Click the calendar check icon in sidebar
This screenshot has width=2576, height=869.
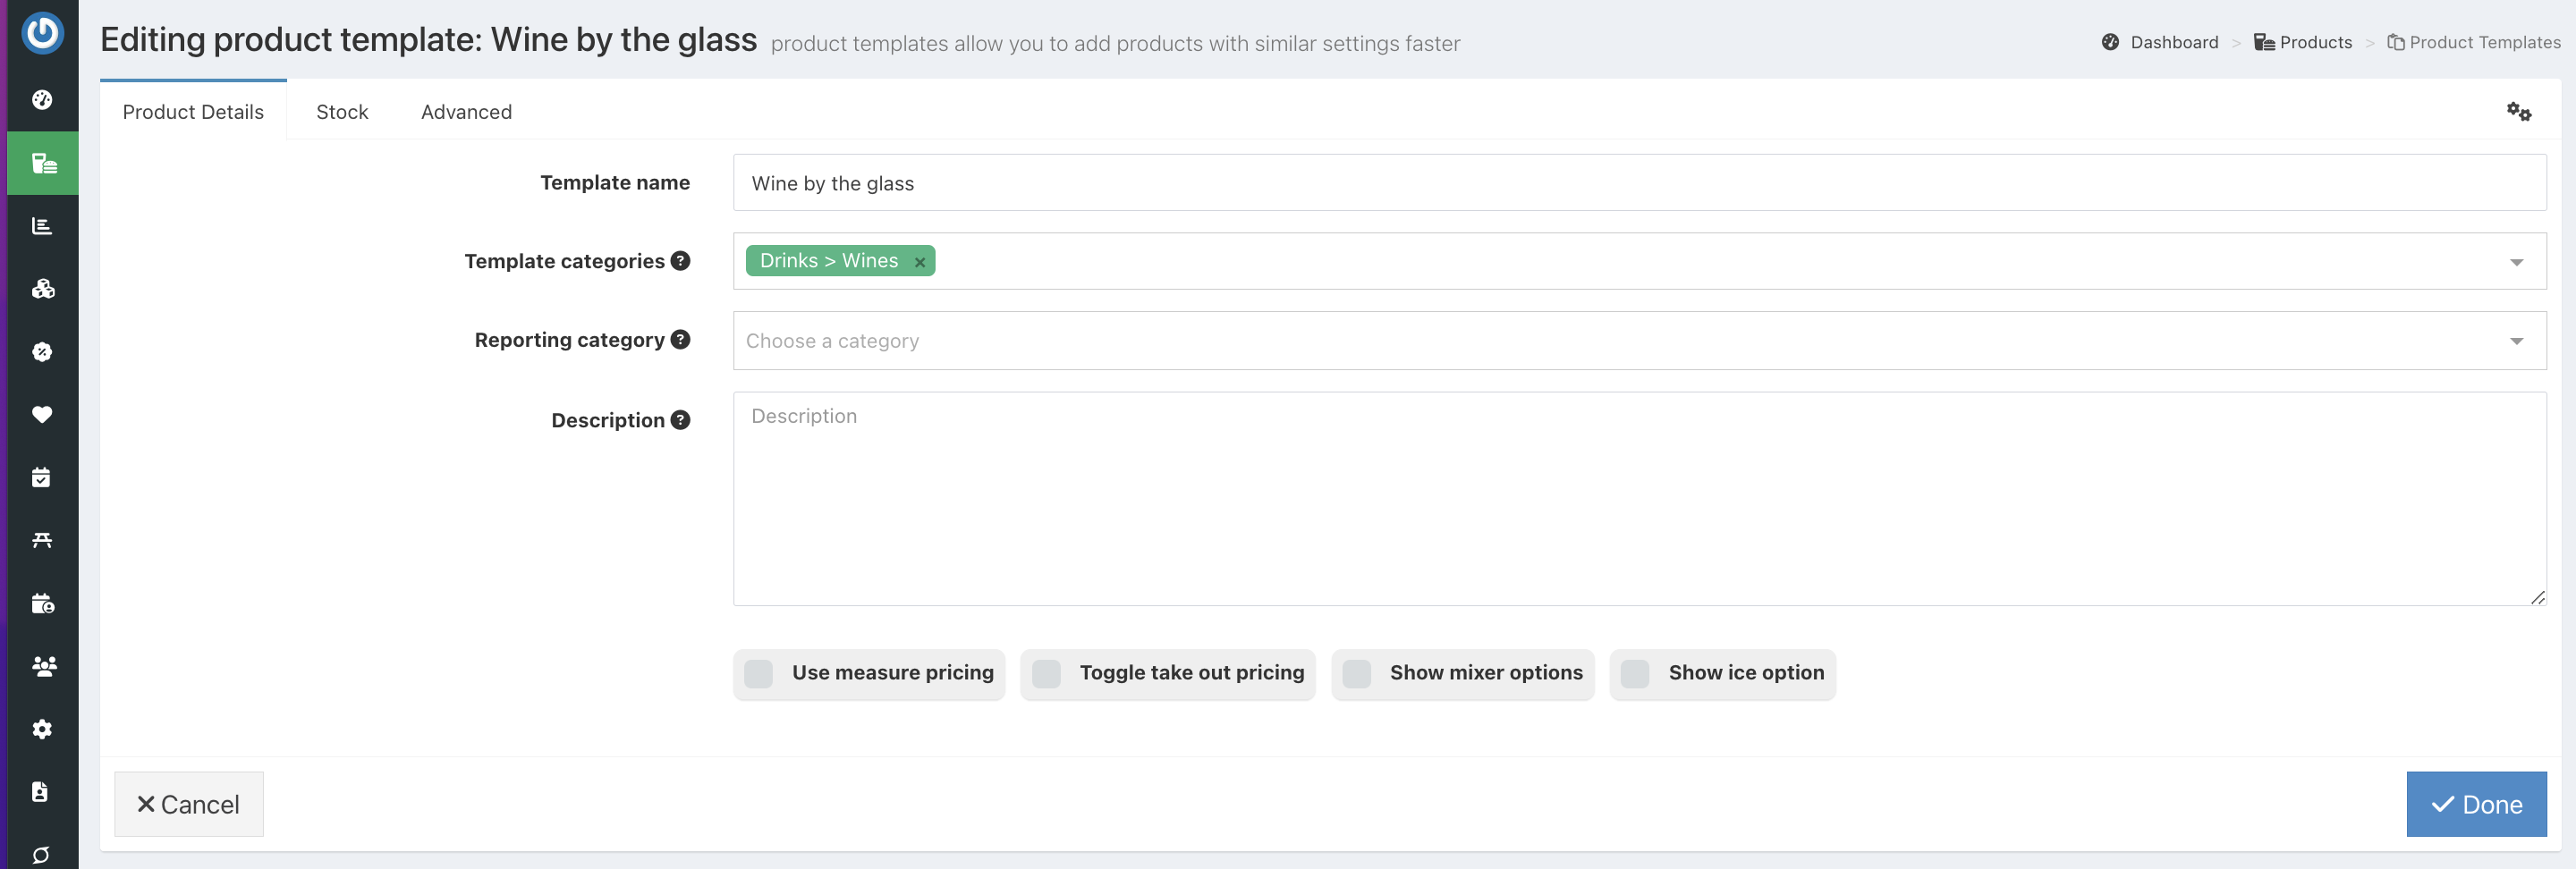42,478
